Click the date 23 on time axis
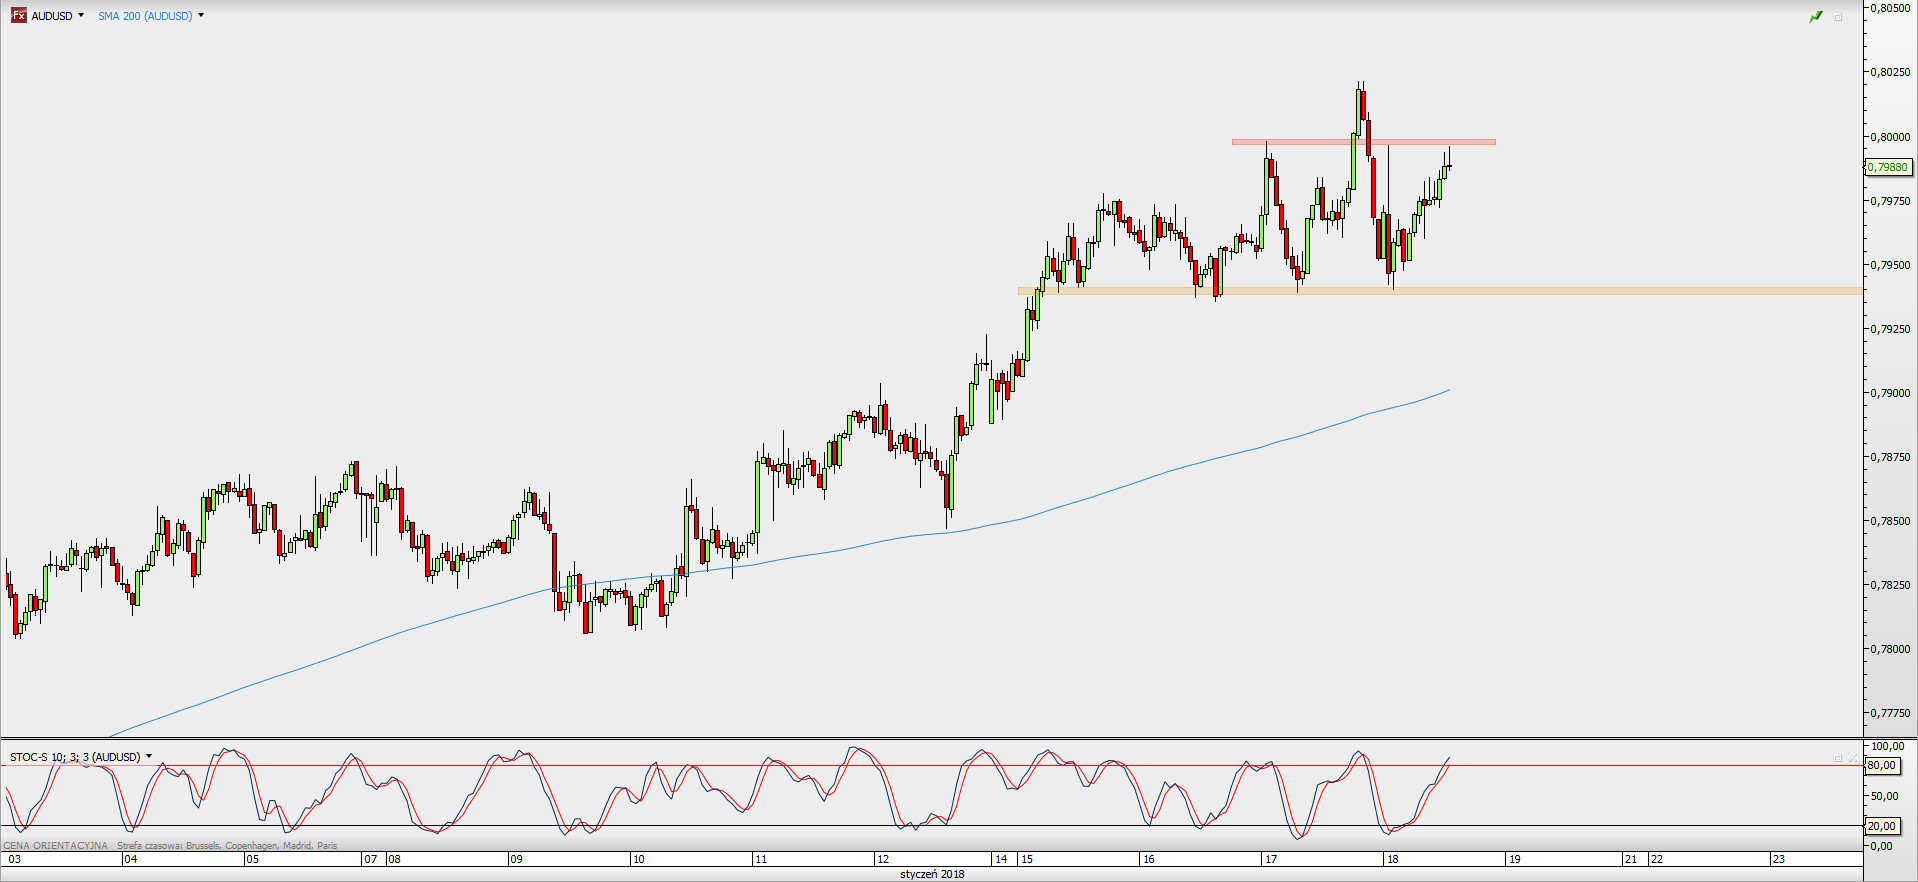The width and height of the screenshot is (1918, 882). point(1778,859)
